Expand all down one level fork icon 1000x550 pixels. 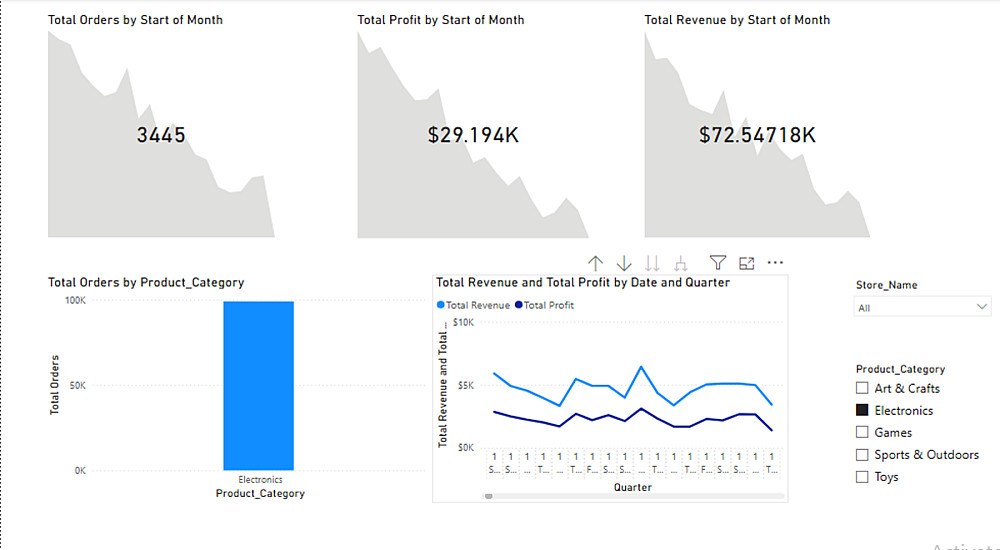point(681,263)
